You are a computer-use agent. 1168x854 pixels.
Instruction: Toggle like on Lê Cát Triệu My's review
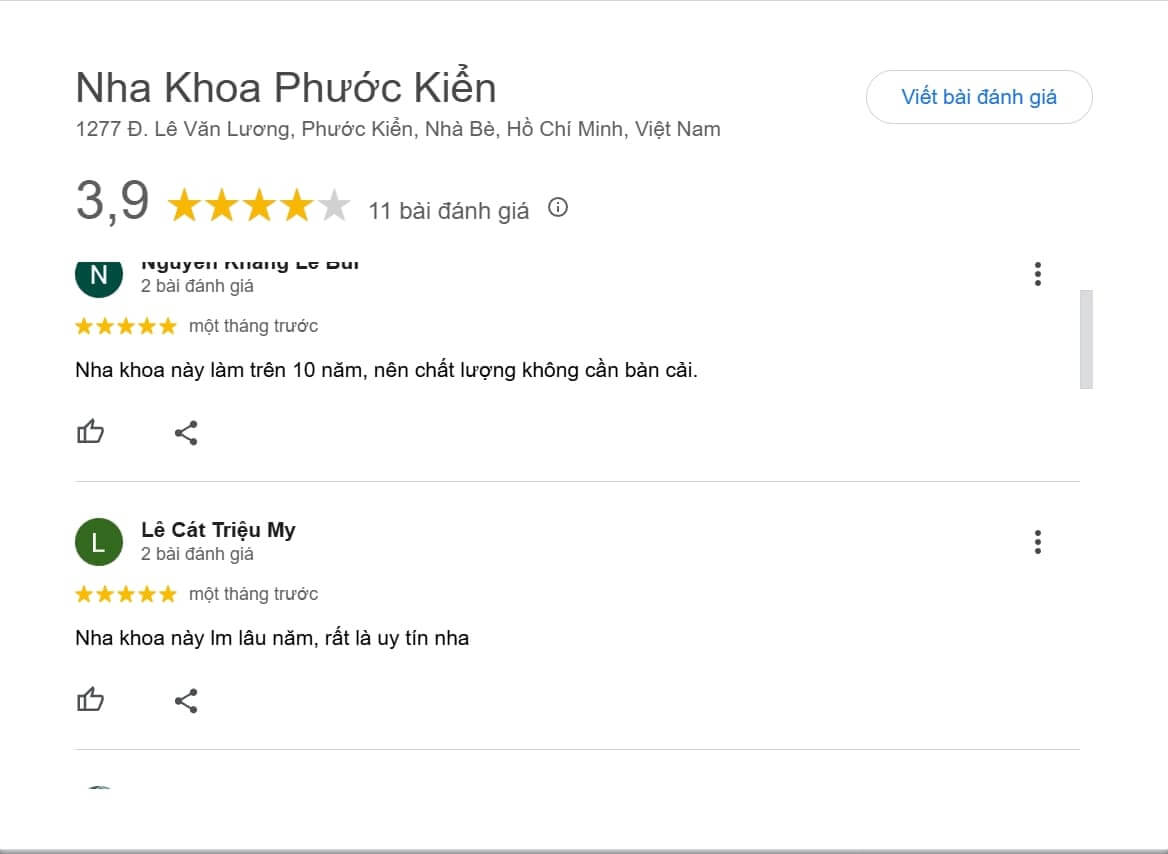click(91, 700)
